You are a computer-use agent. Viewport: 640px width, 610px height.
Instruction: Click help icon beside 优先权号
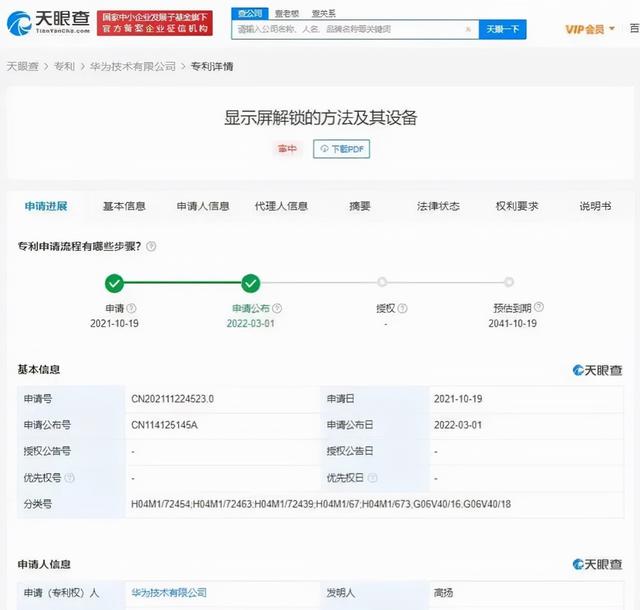pos(70,478)
